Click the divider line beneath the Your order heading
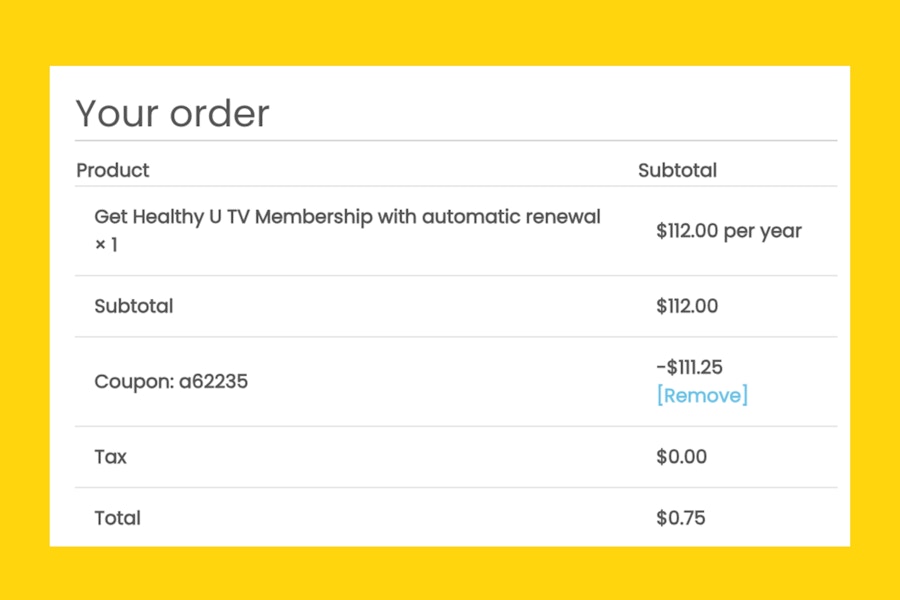The image size is (900, 600). click(x=456, y=140)
